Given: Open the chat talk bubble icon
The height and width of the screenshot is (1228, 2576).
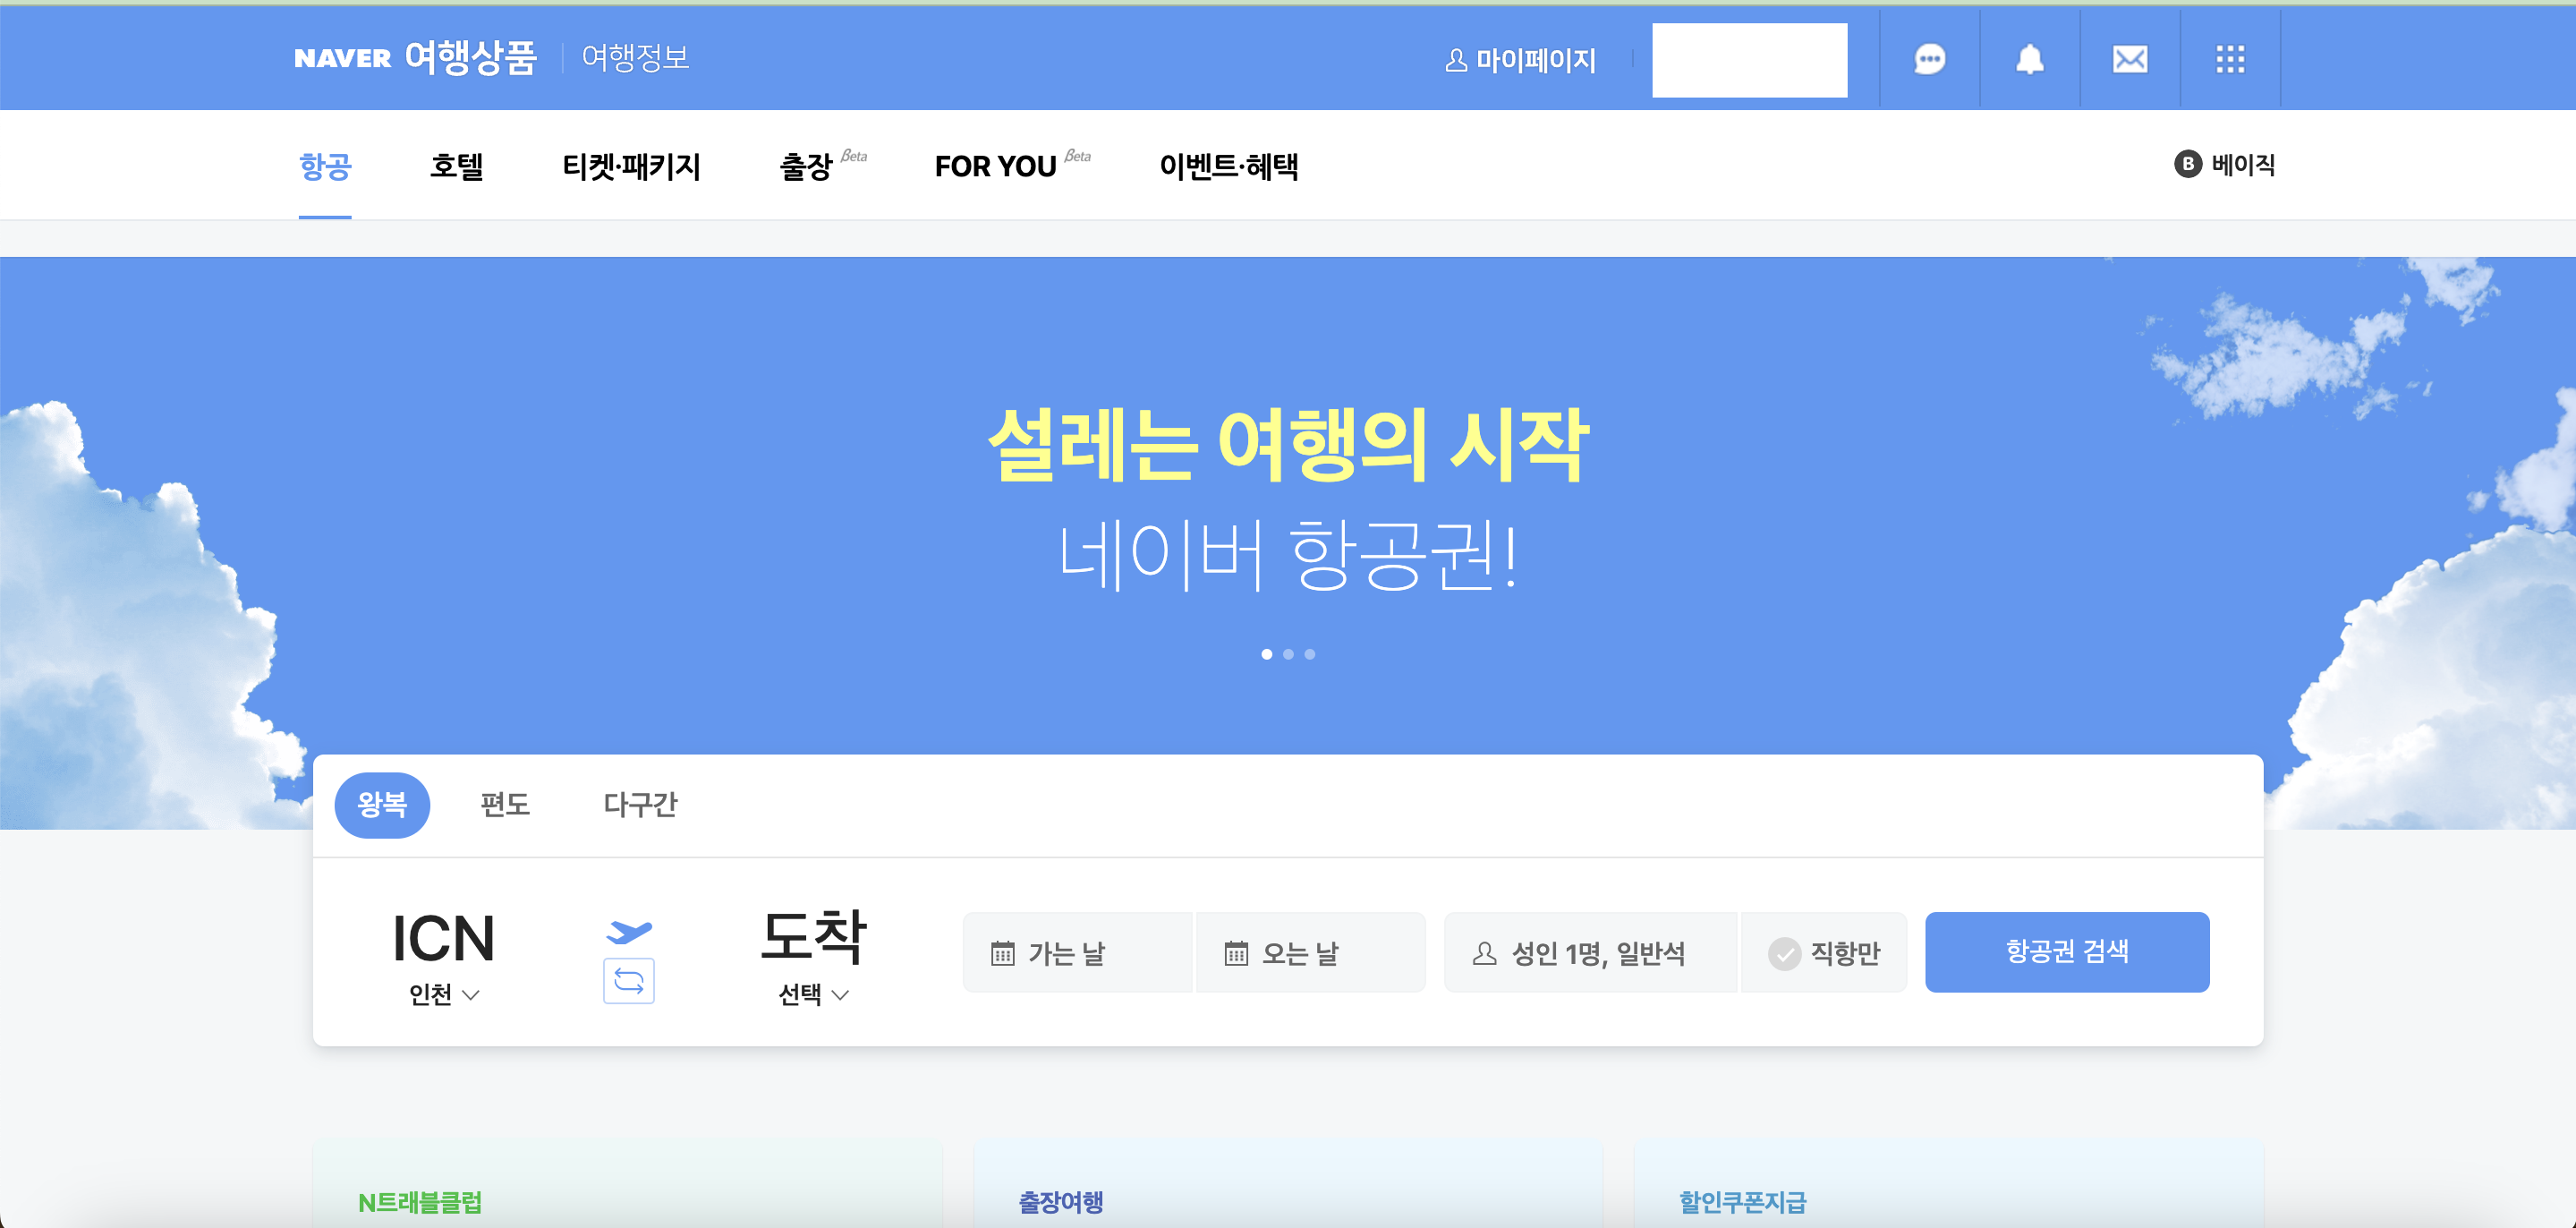Looking at the screenshot, I should tap(1929, 59).
